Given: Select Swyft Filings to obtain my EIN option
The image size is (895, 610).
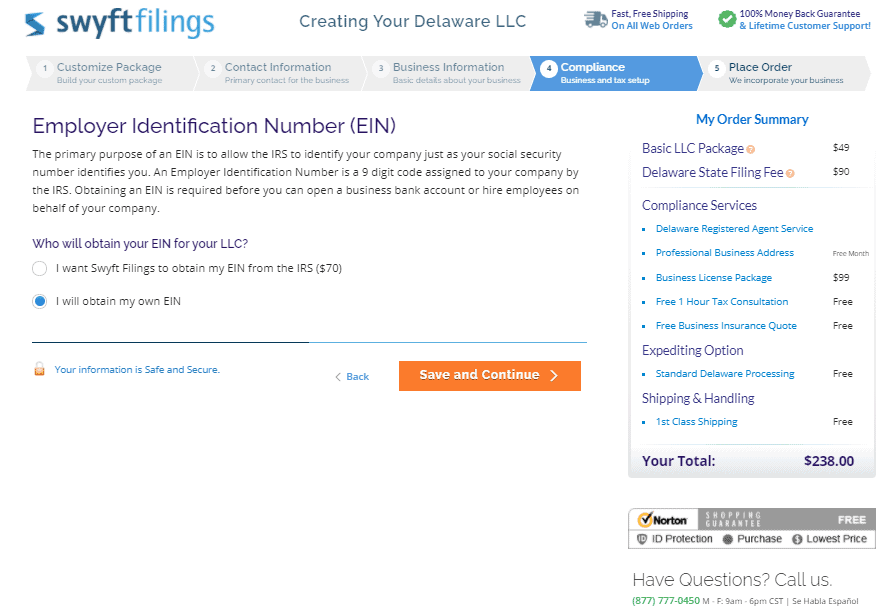Looking at the screenshot, I should click(x=39, y=268).
